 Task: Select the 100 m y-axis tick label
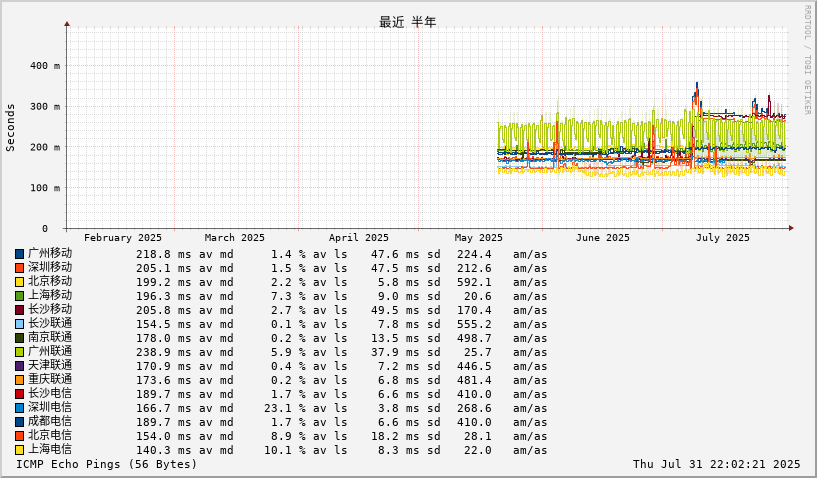(45, 188)
